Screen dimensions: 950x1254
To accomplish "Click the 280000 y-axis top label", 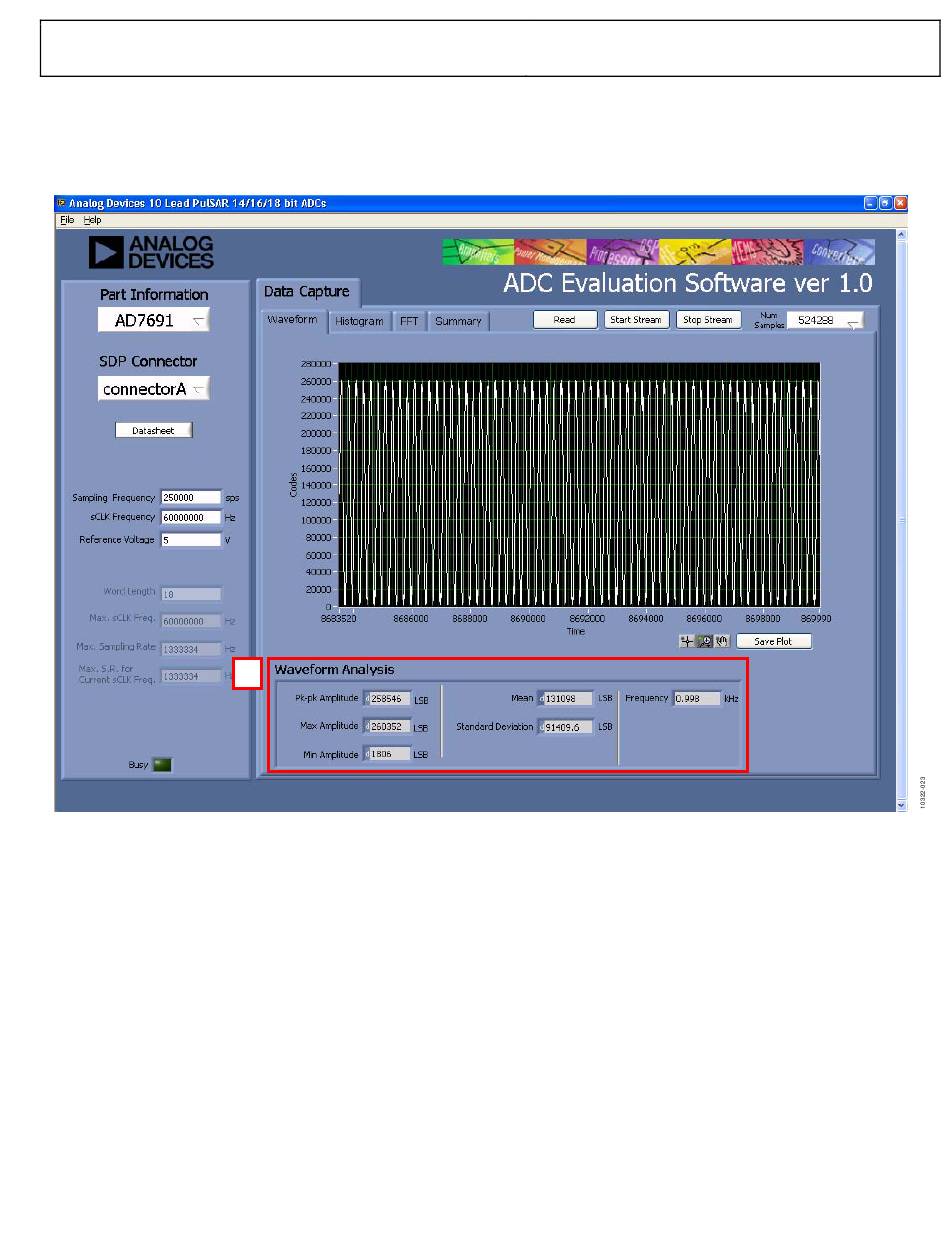I will click(317, 364).
